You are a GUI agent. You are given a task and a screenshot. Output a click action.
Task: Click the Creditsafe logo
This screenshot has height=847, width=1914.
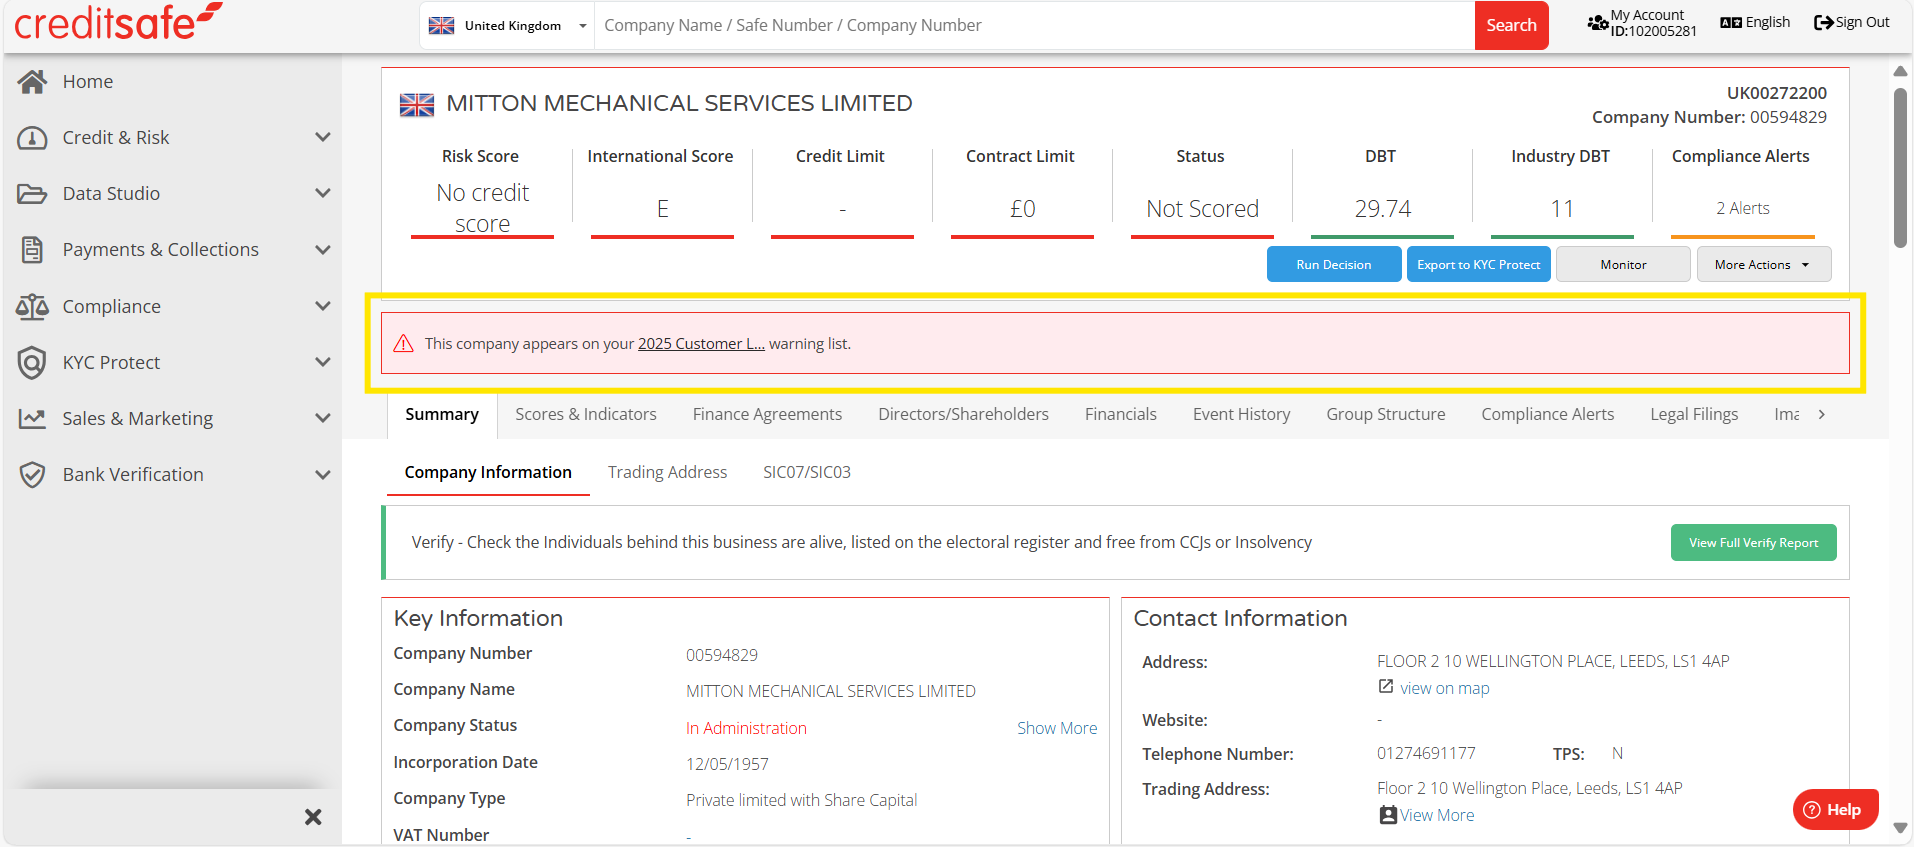(118, 22)
